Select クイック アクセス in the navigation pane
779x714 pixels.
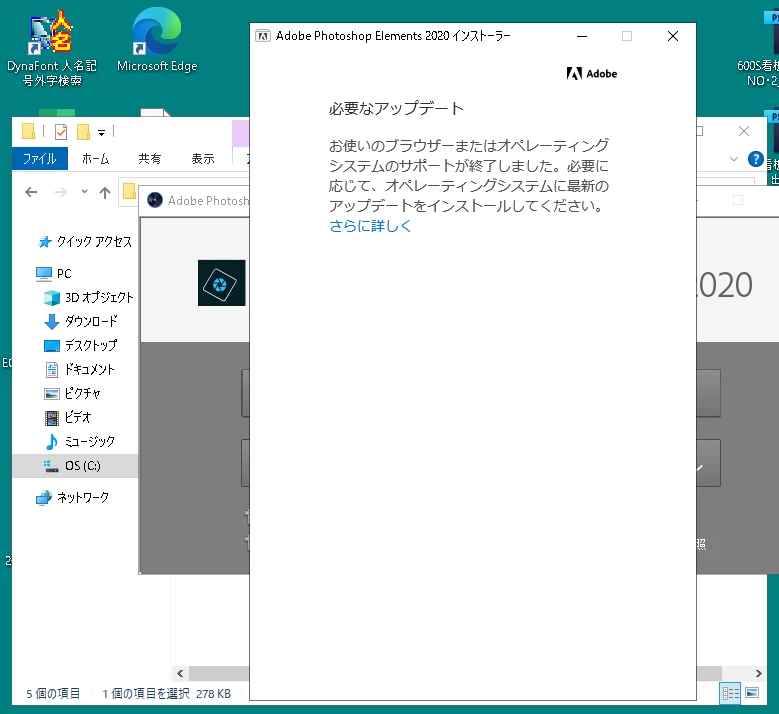(85, 241)
